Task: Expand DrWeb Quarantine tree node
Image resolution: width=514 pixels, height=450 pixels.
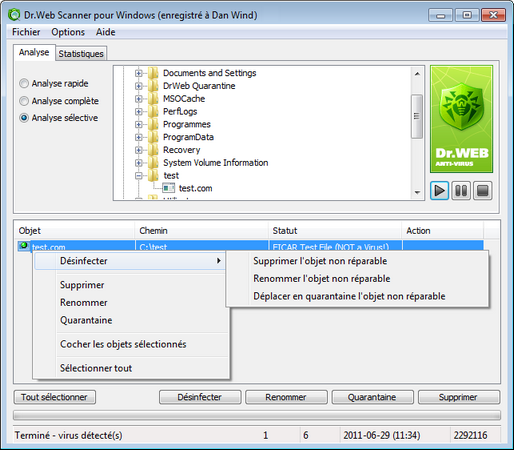Action: click(x=139, y=86)
